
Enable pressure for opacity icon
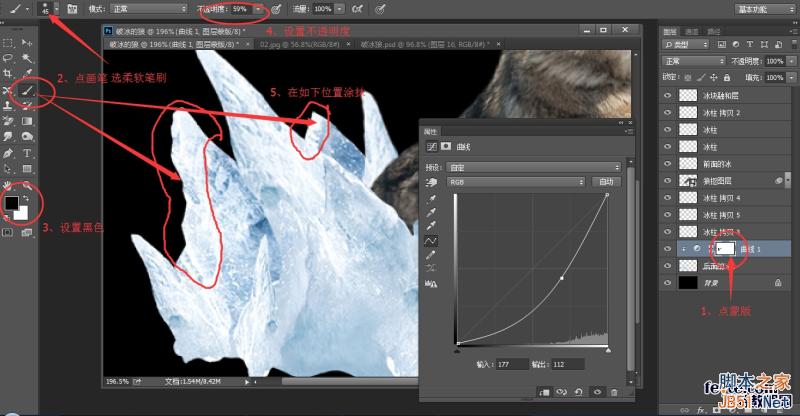click(x=276, y=9)
